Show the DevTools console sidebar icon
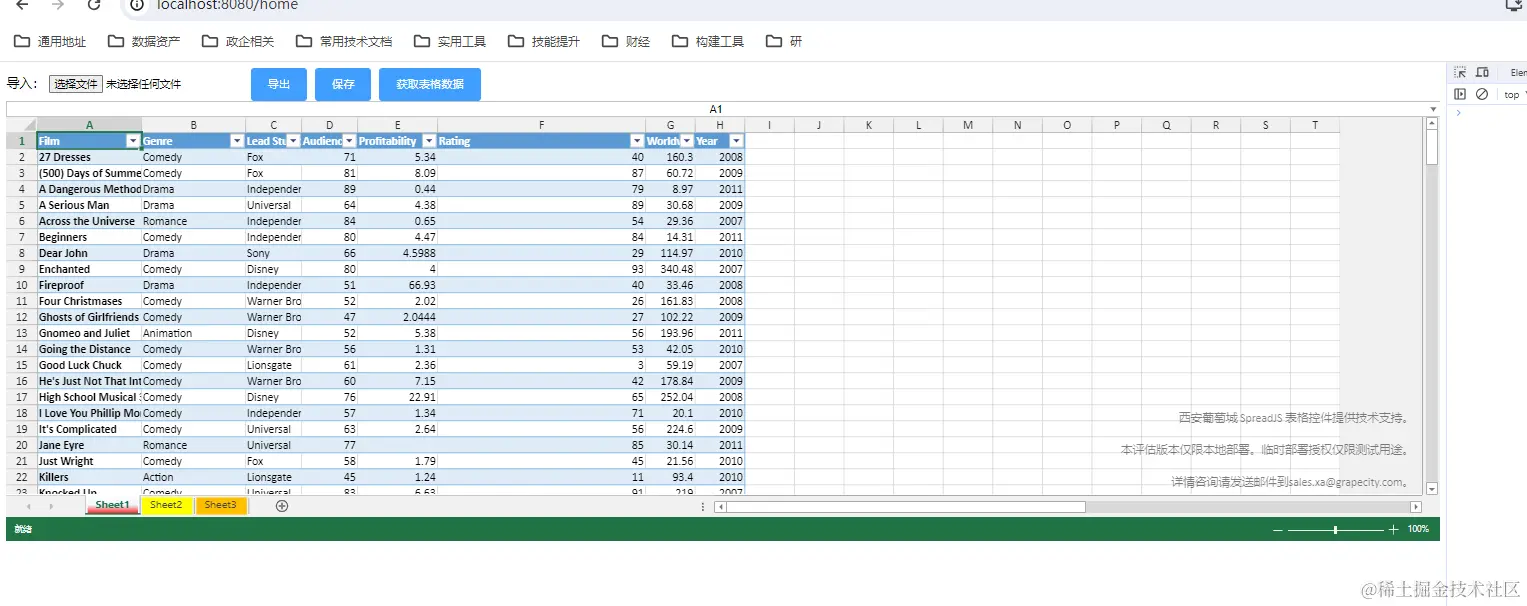 tap(1460, 94)
